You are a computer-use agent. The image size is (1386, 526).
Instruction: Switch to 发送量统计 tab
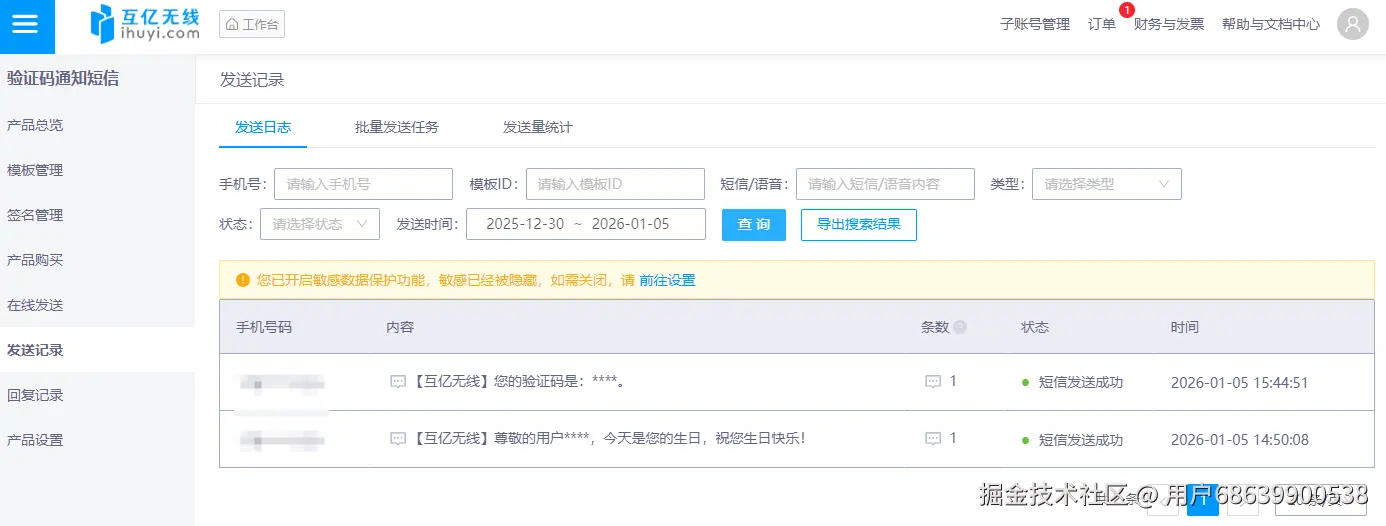click(x=538, y=127)
